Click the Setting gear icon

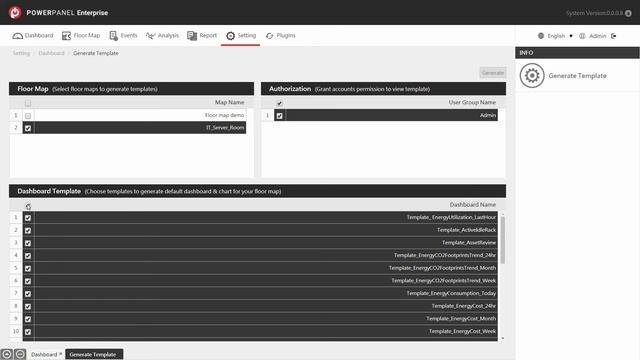click(231, 36)
